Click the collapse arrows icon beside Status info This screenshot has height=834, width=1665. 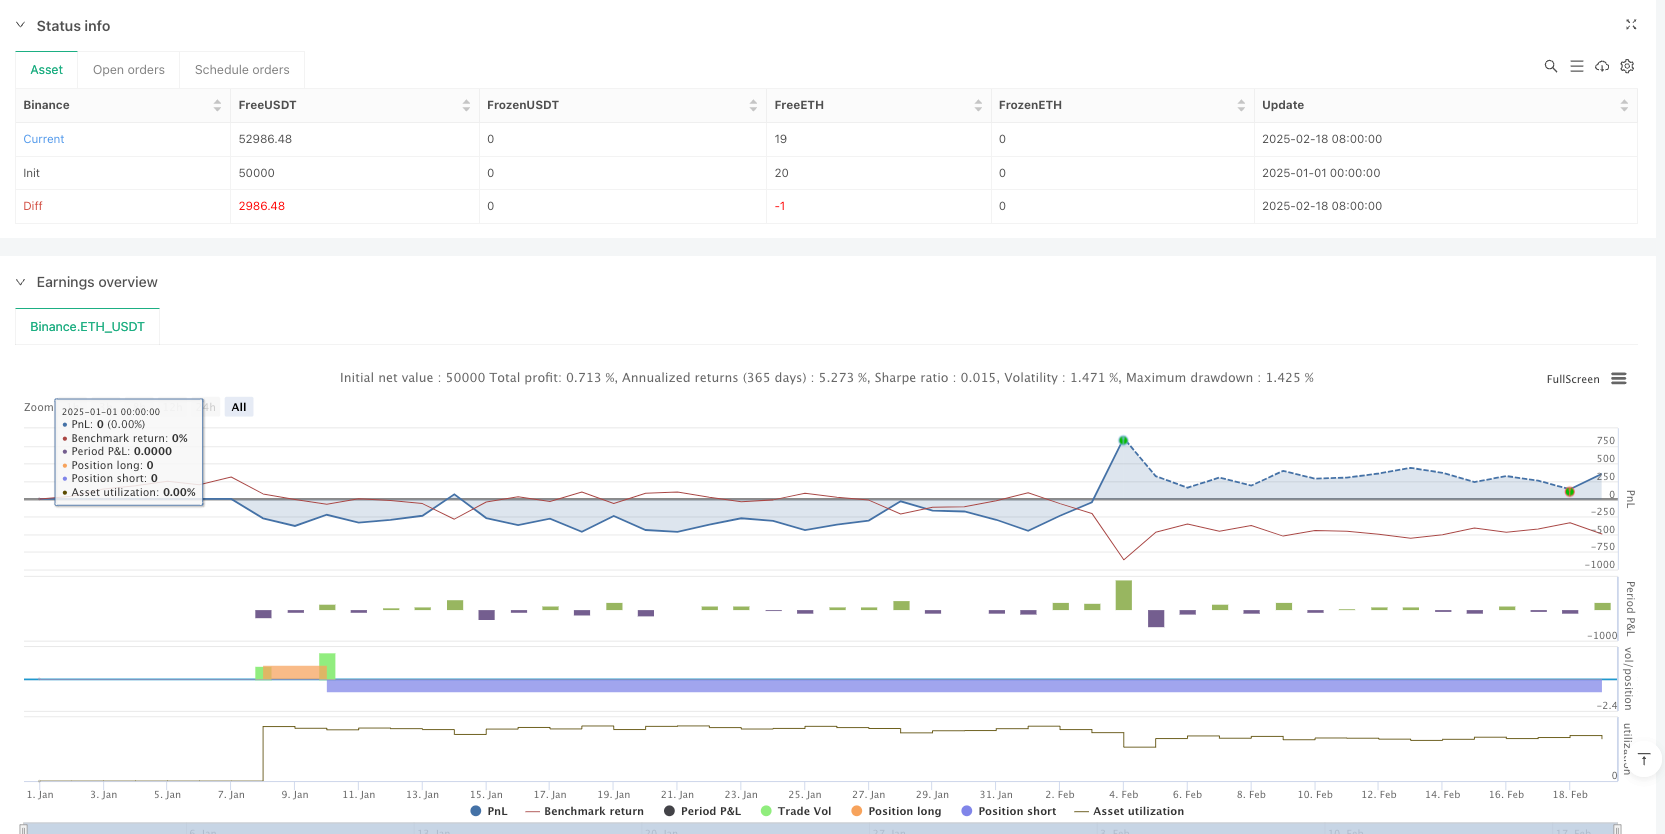coord(1631,25)
